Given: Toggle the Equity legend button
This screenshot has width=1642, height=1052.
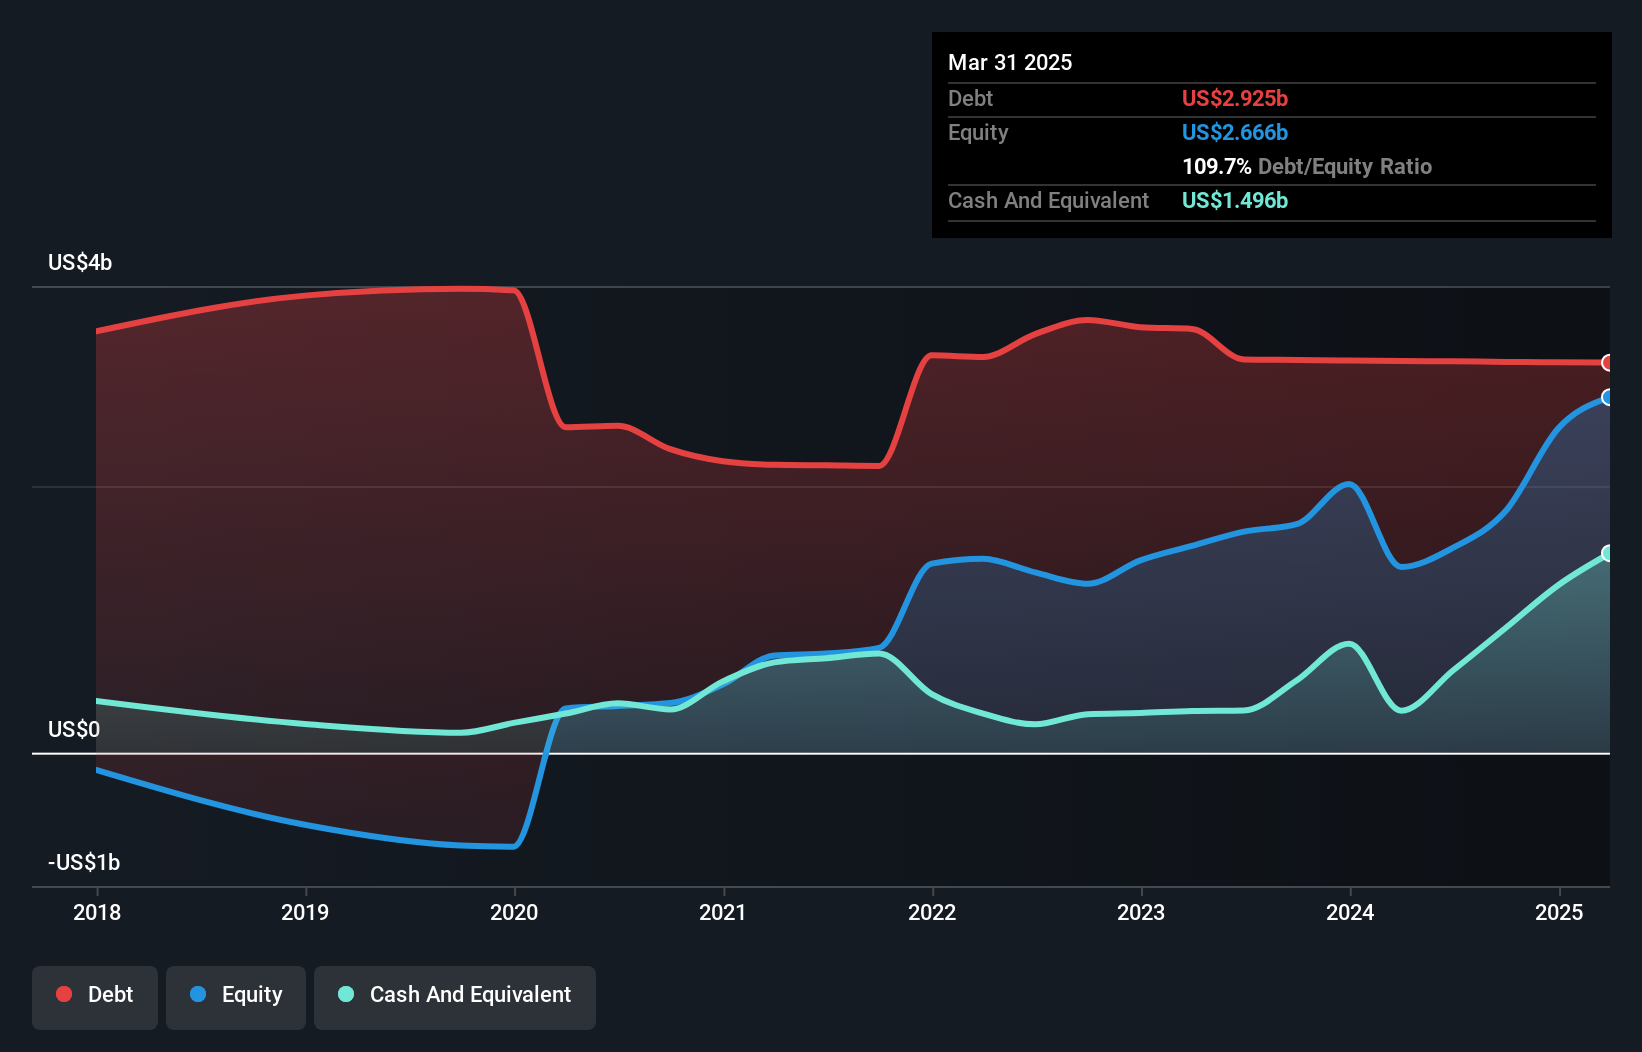Looking at the screenshot, I should (x=236, y=997).
